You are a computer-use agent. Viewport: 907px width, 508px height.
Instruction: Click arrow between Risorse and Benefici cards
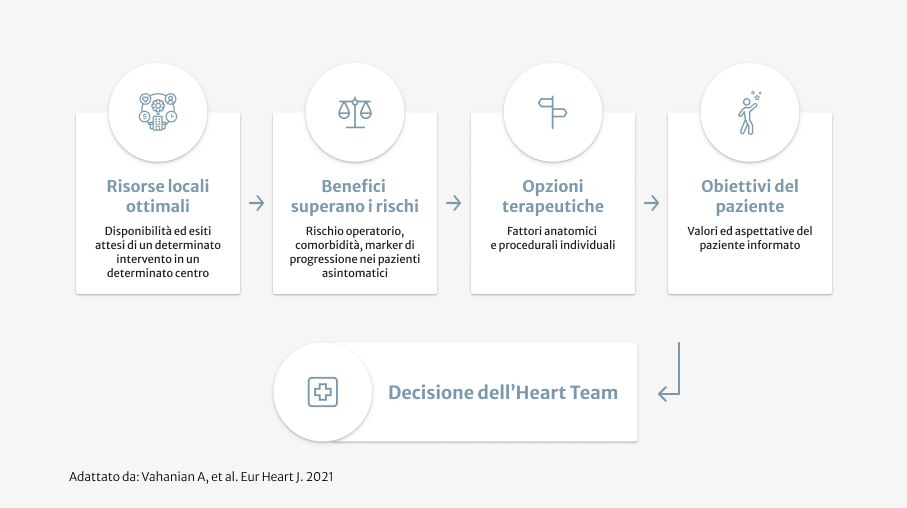tap(257, 203)
